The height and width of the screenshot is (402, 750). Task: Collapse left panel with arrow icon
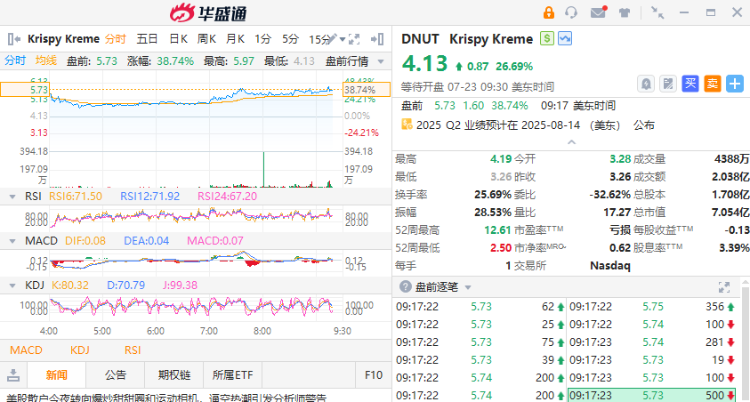coord(14,39)
